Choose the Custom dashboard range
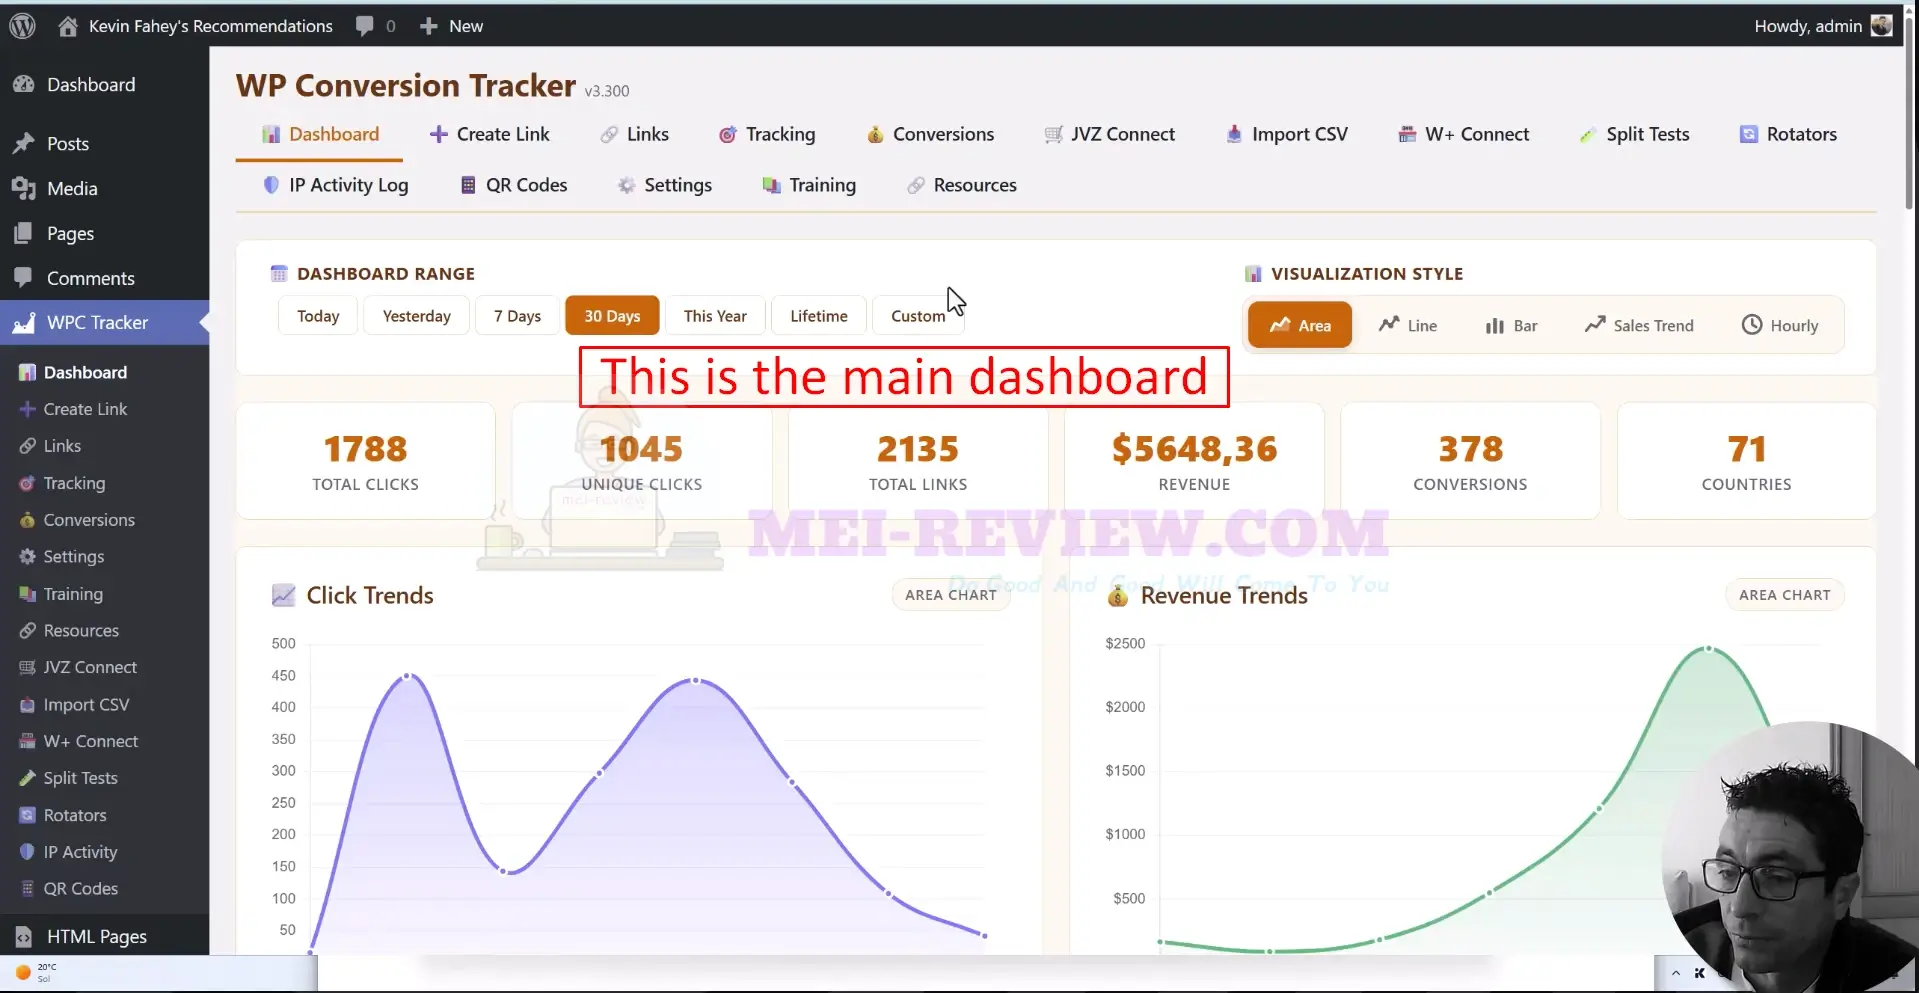Screen dimensions: 1919x993 (x=918, y=316)
